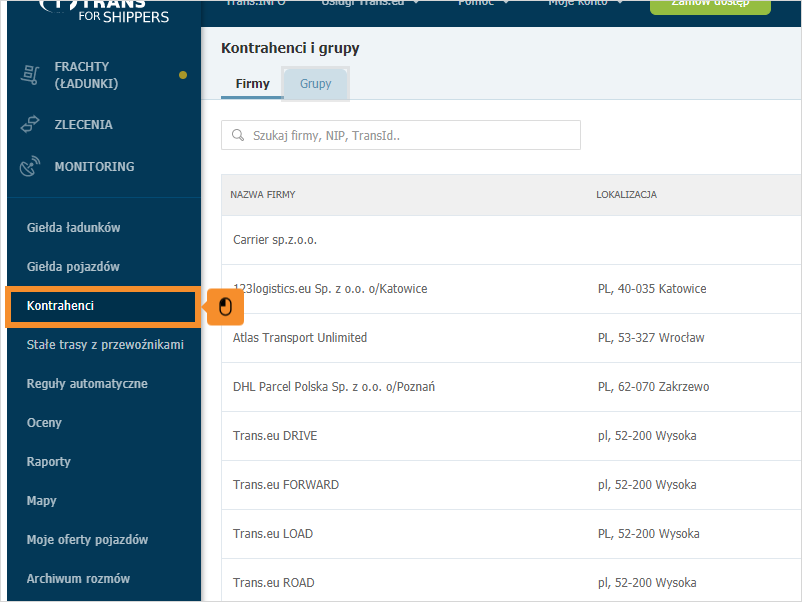Open Giełda ładunków in sidebar

coord(73,228)
